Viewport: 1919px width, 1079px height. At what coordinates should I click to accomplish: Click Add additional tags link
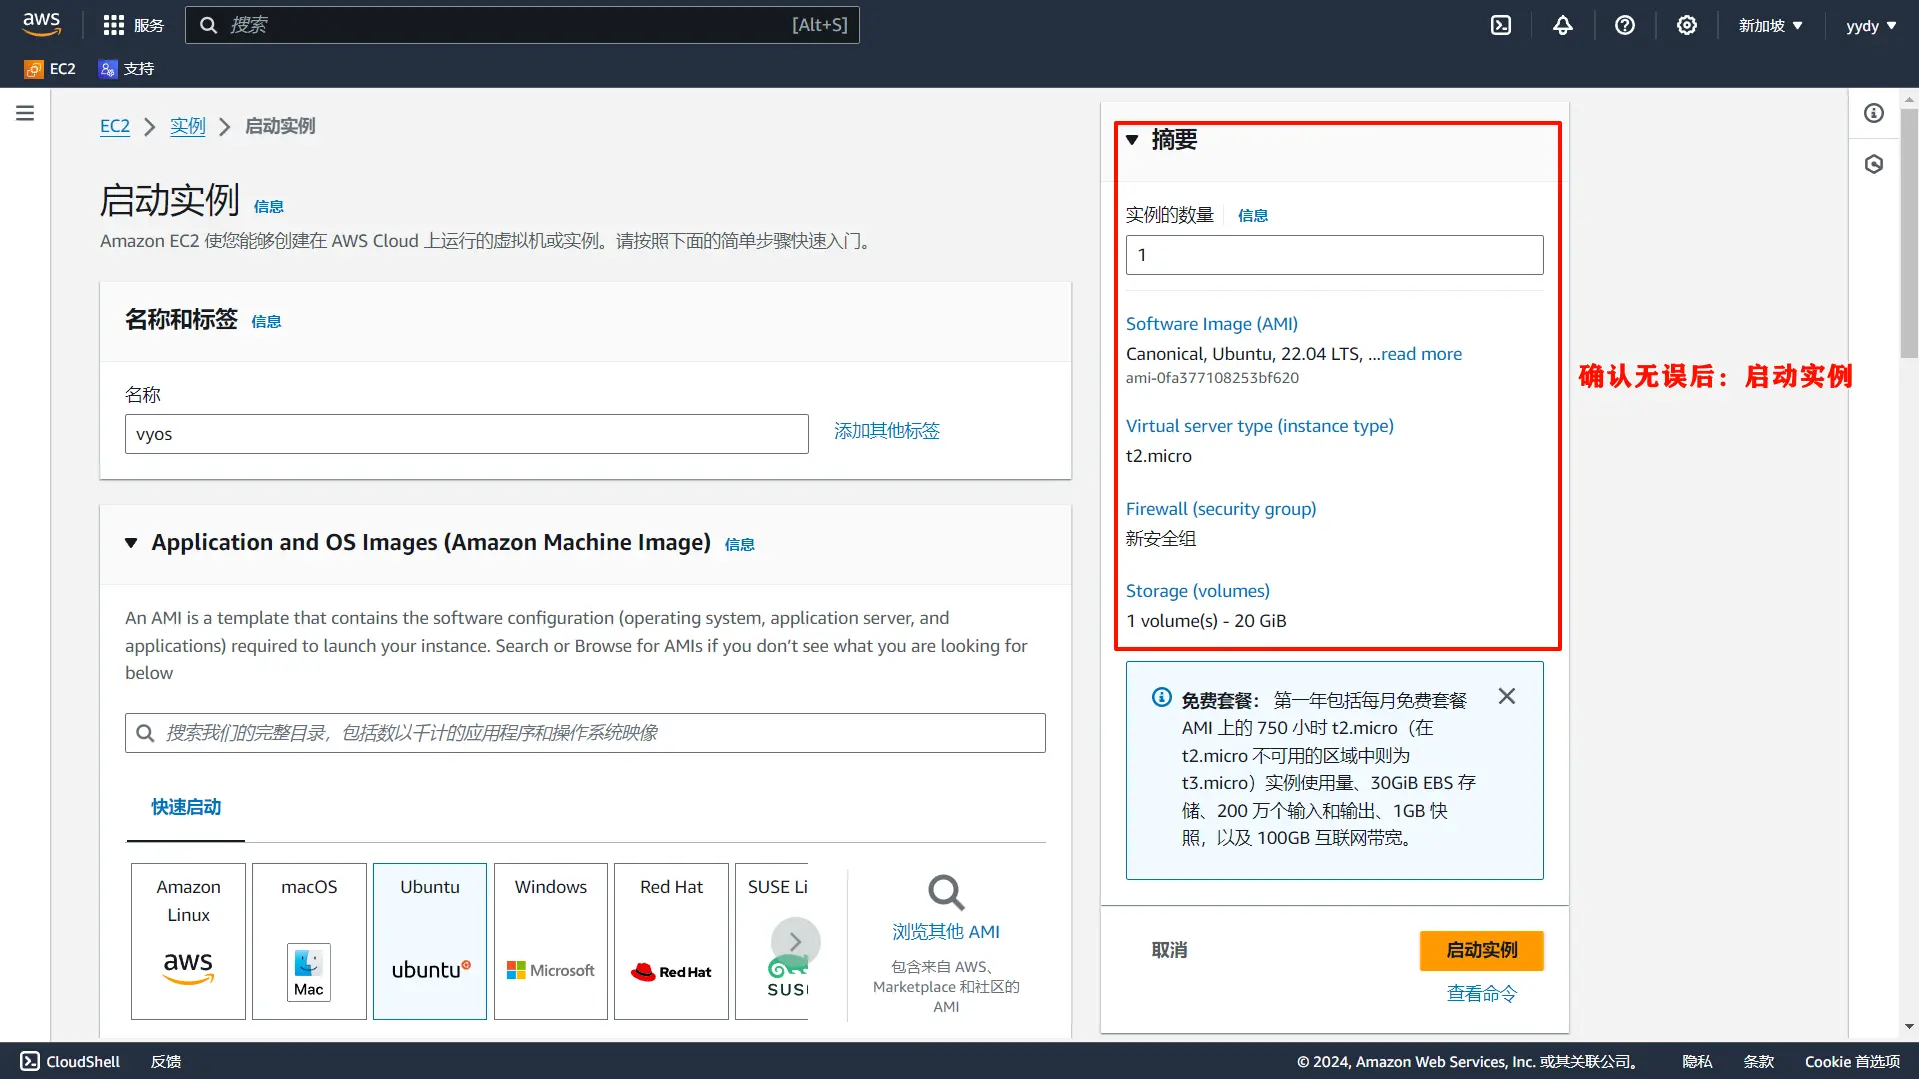(887, 431)
